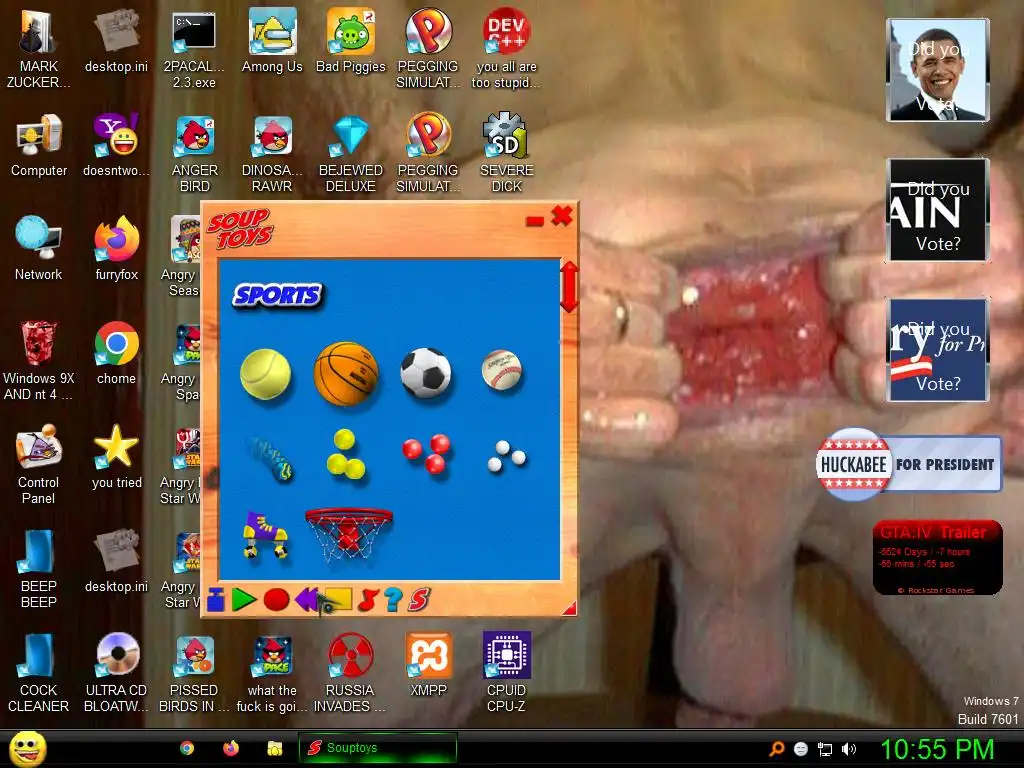The width and height of the screenshot is (1024, 768).
Task: Select the Dev-C++ 'you all are too stupid' icon
Action: click(506, 49)
